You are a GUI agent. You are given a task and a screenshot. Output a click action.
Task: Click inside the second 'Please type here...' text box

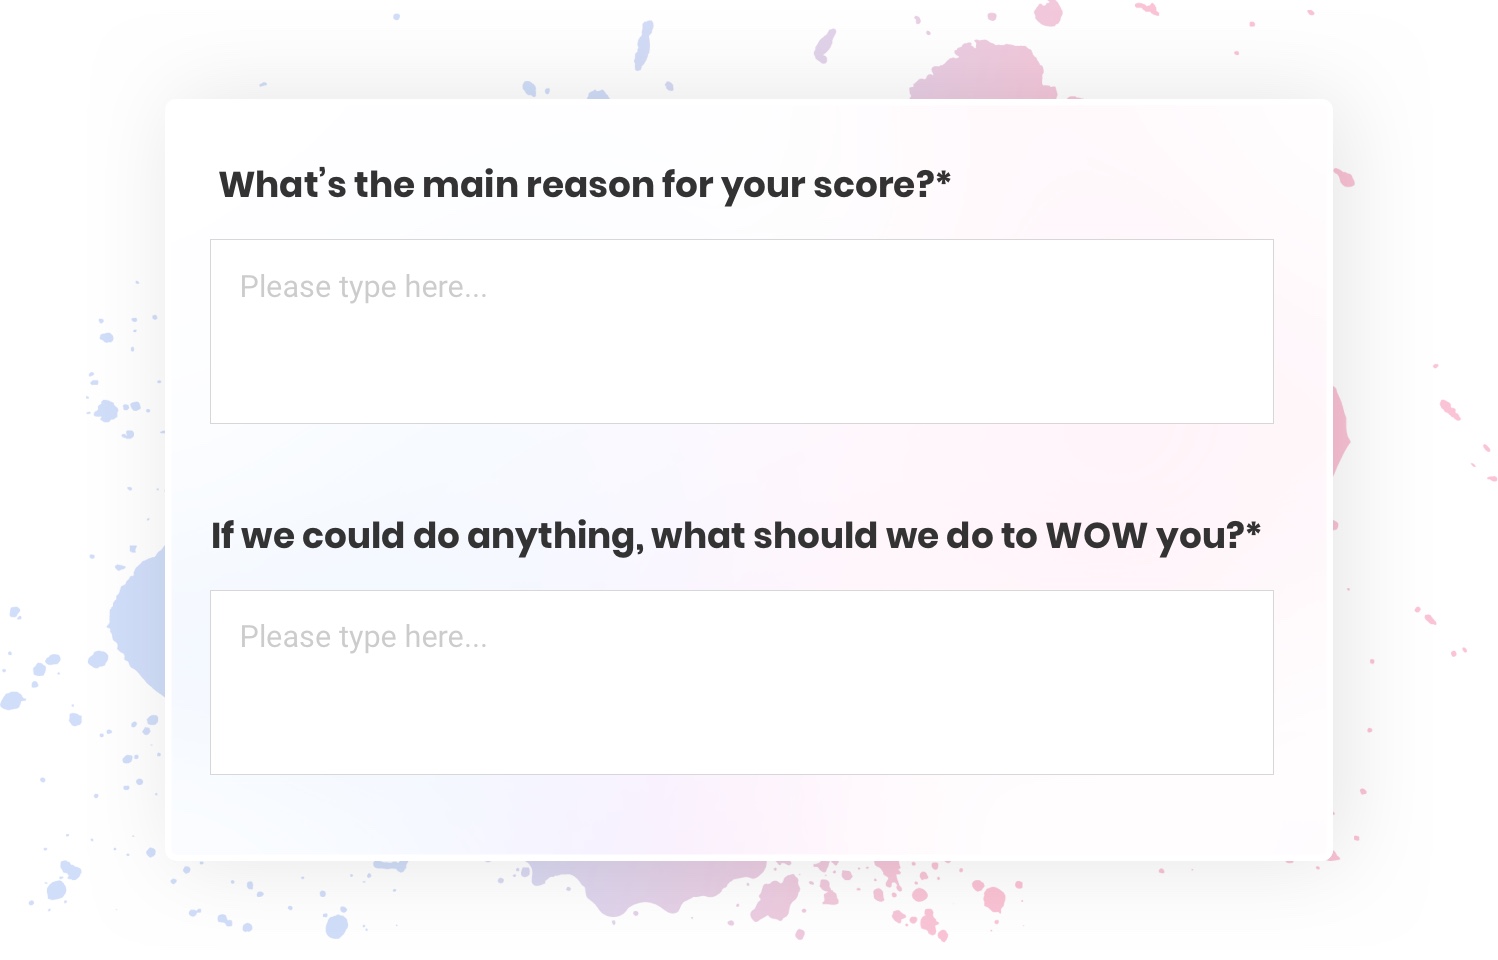pyautogui.click(x=742, y=680)
